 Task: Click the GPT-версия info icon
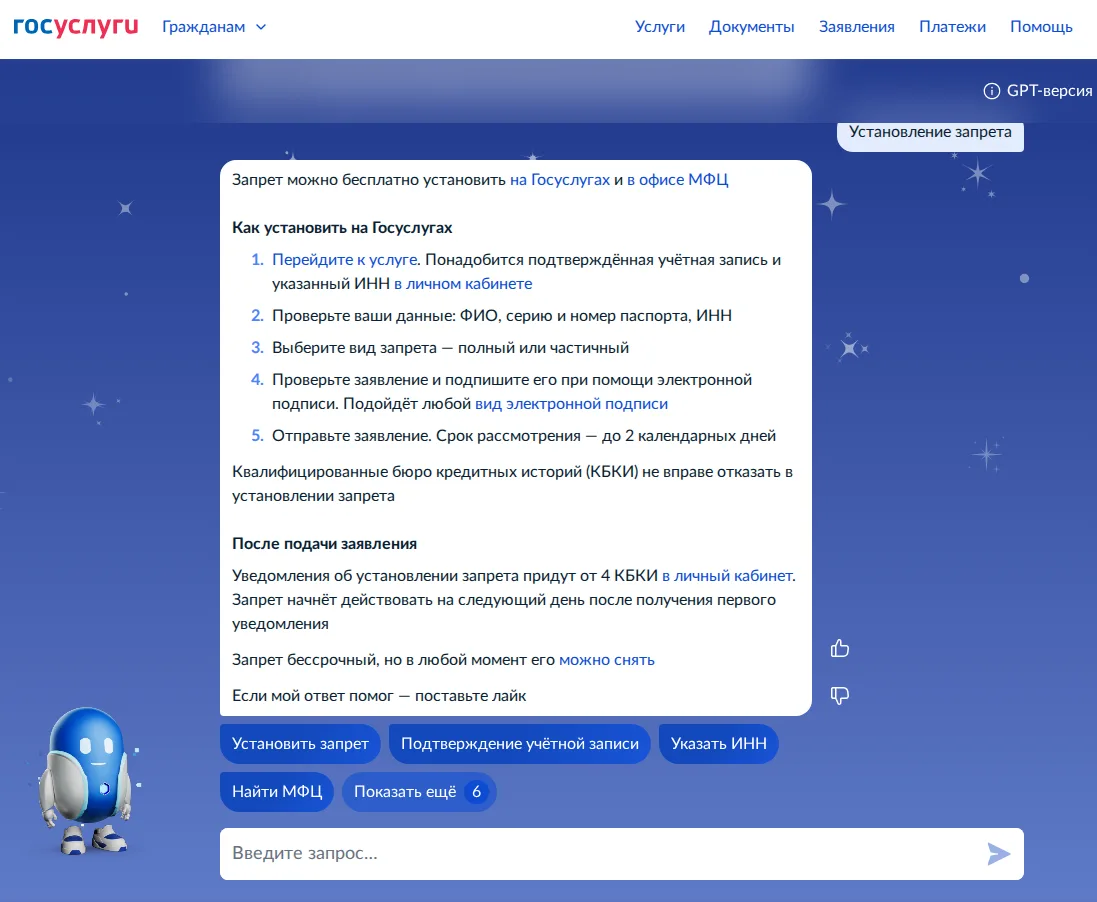[x=991, y=91]
